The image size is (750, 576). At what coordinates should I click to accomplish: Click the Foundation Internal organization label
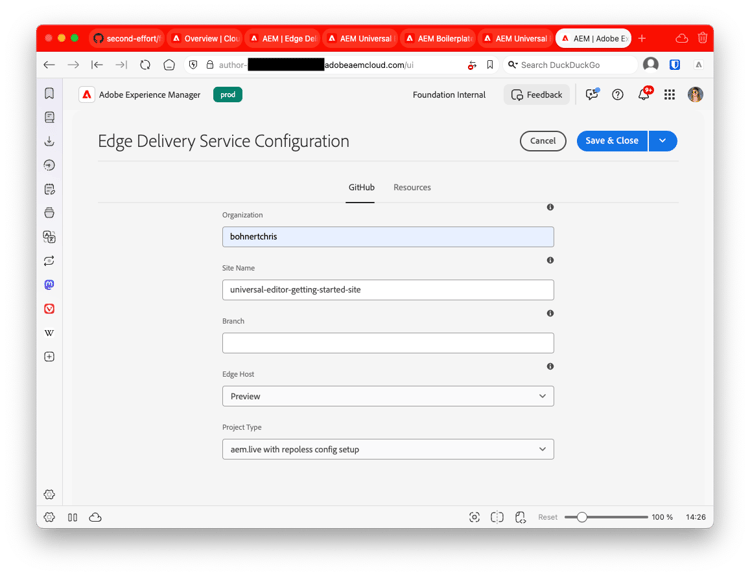tap(449, 95)
